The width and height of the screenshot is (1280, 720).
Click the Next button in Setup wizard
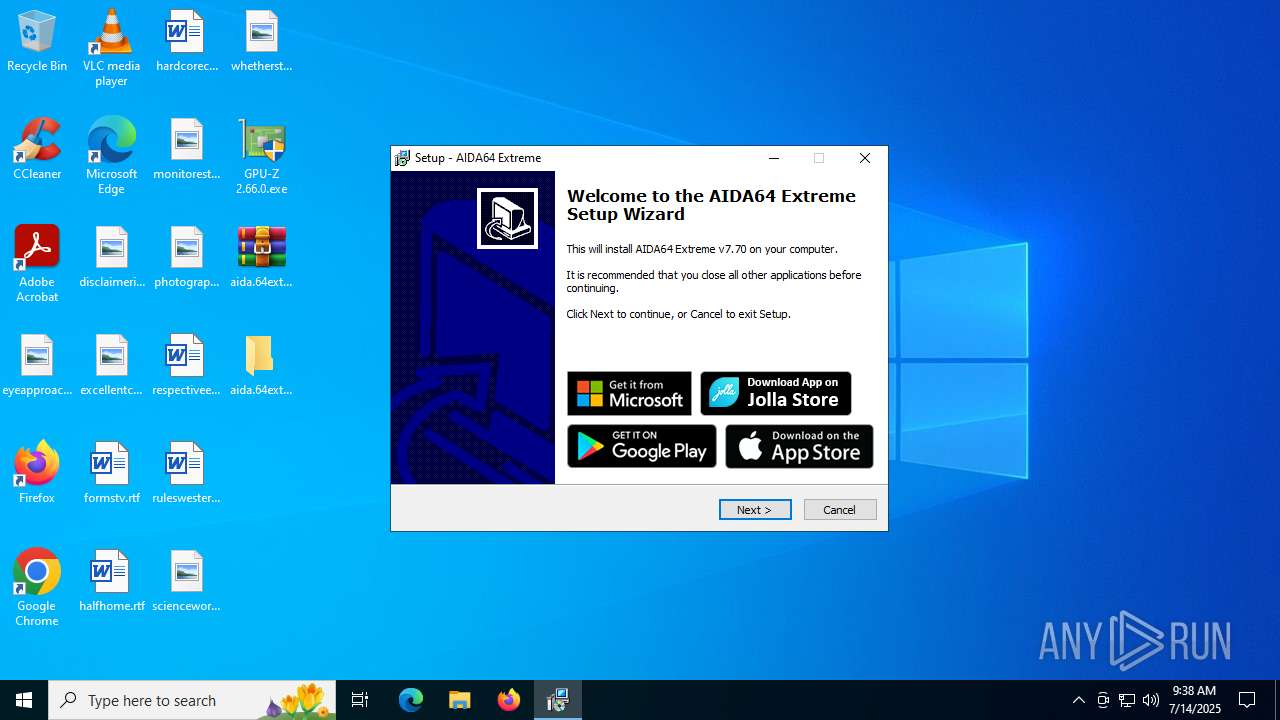click(755, 510)
